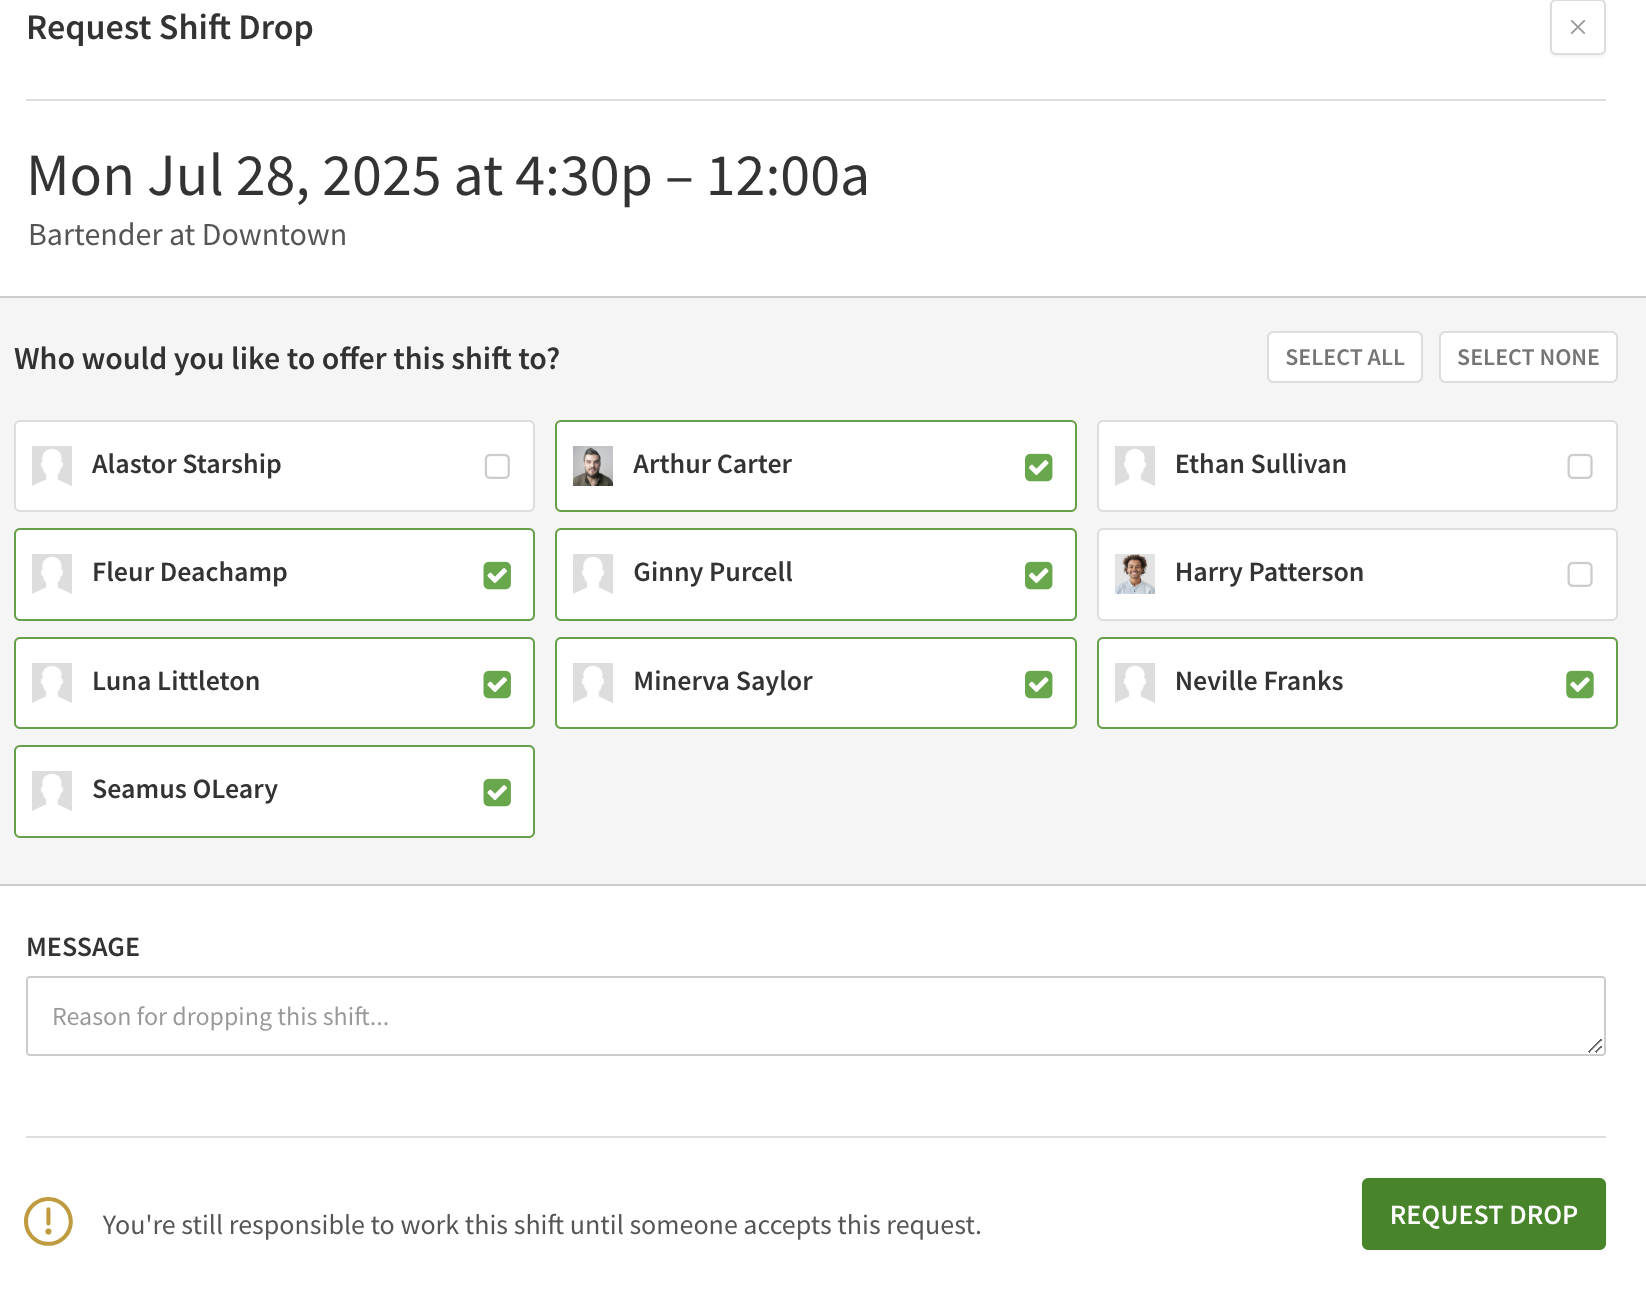
Task: Click Luna Littleton's avatar placeholder
Action: tap(51, 683)
